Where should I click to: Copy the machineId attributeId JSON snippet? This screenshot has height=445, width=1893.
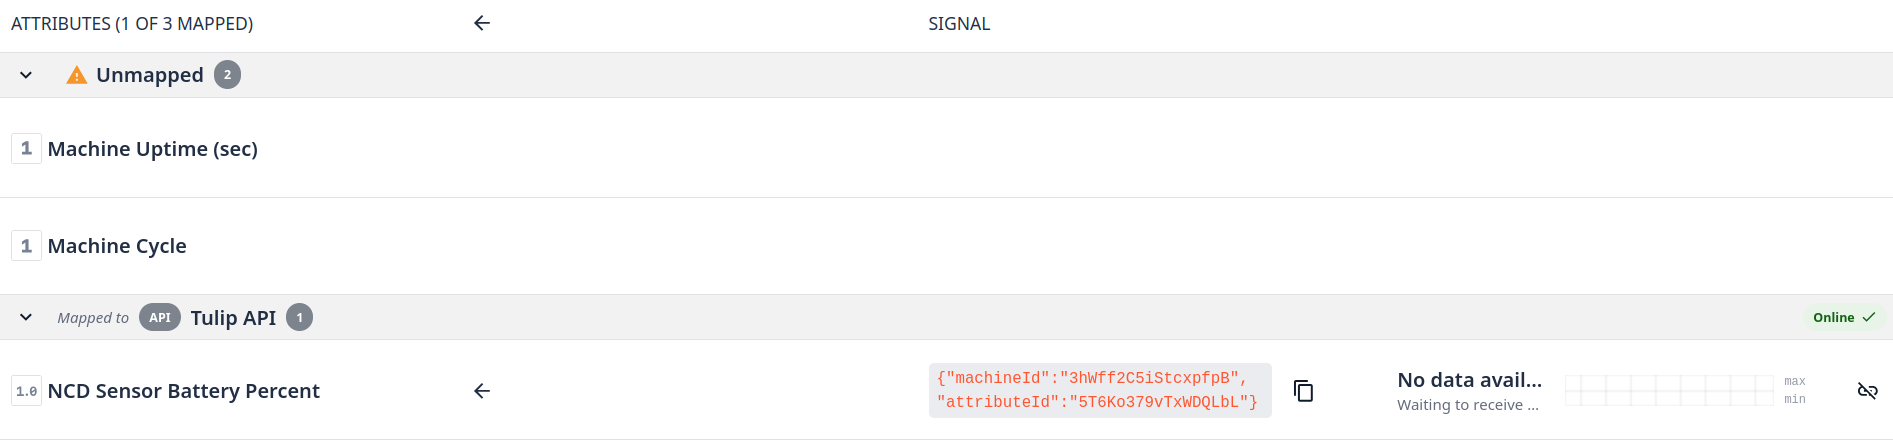click(x=1303, y=391)
